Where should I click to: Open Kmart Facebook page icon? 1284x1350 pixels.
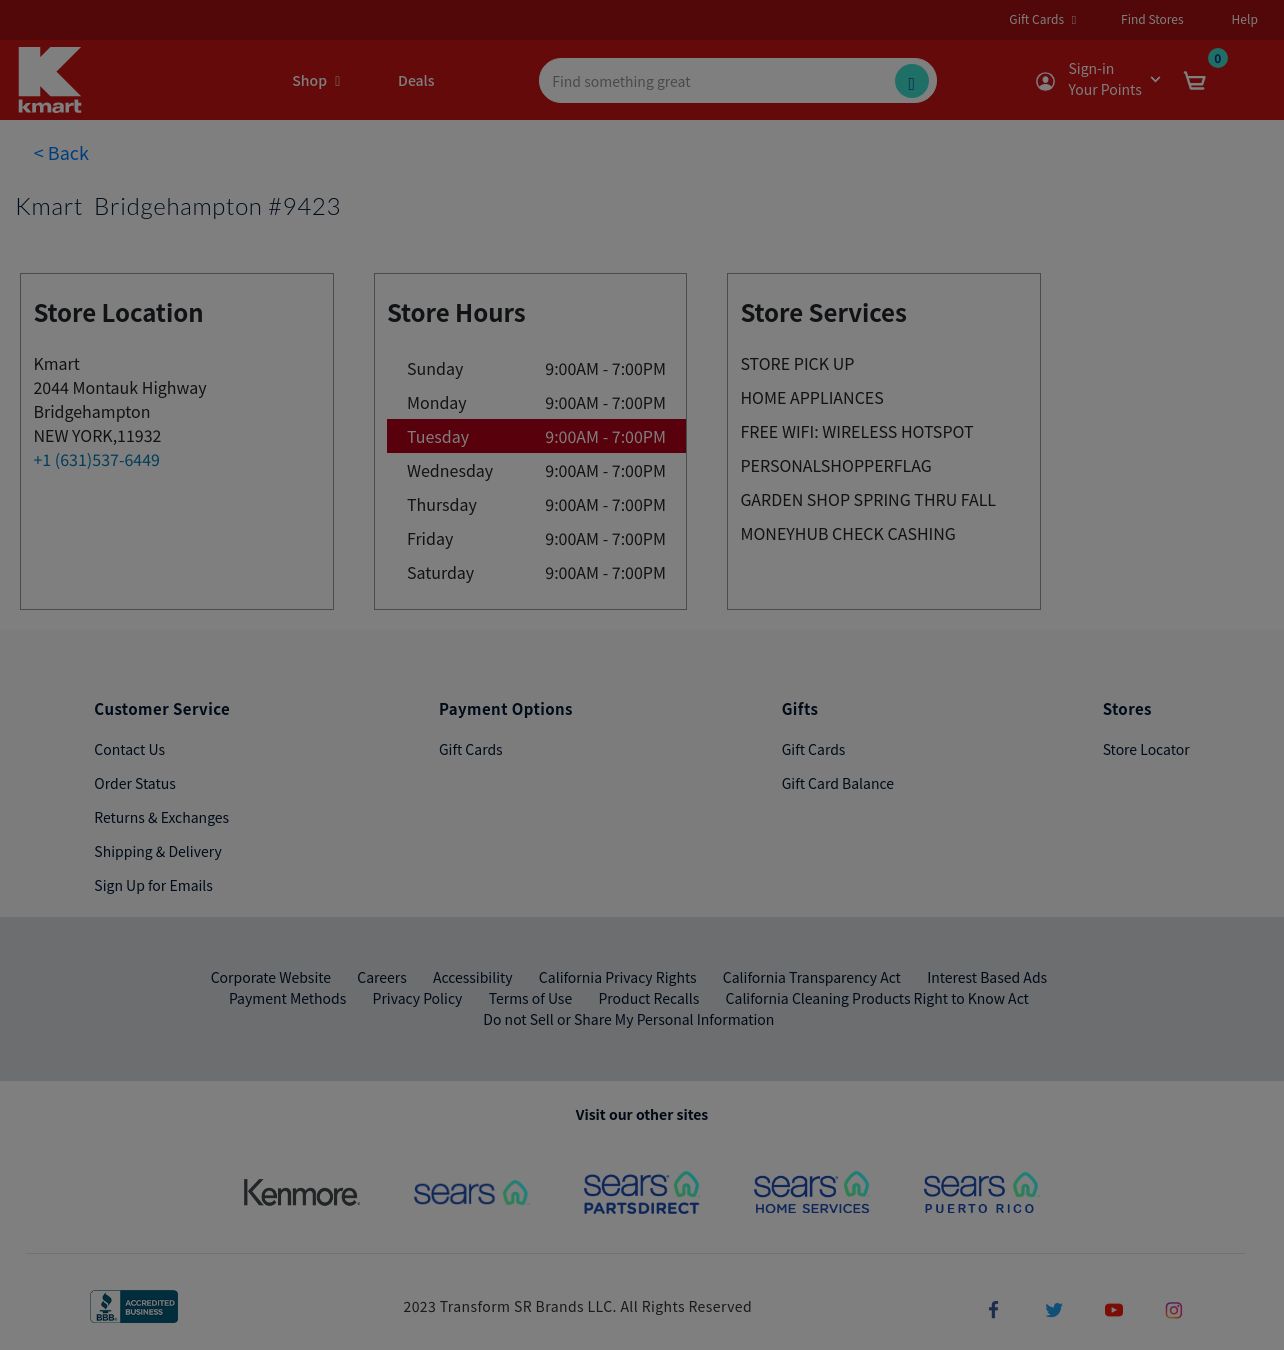click(993, 1309)
